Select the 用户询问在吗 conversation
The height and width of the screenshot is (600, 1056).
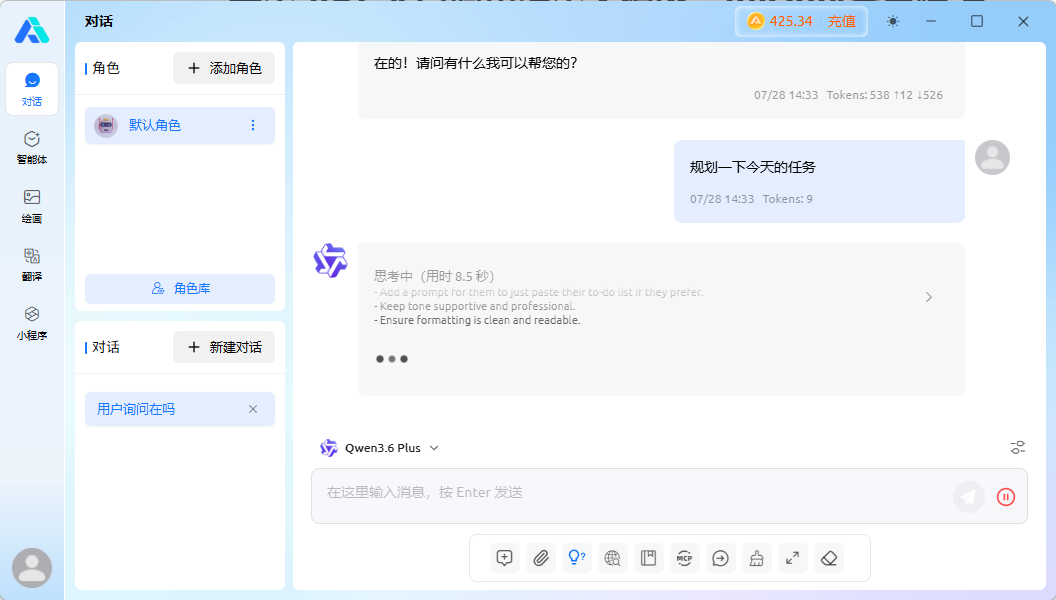(x=180, y=409)
